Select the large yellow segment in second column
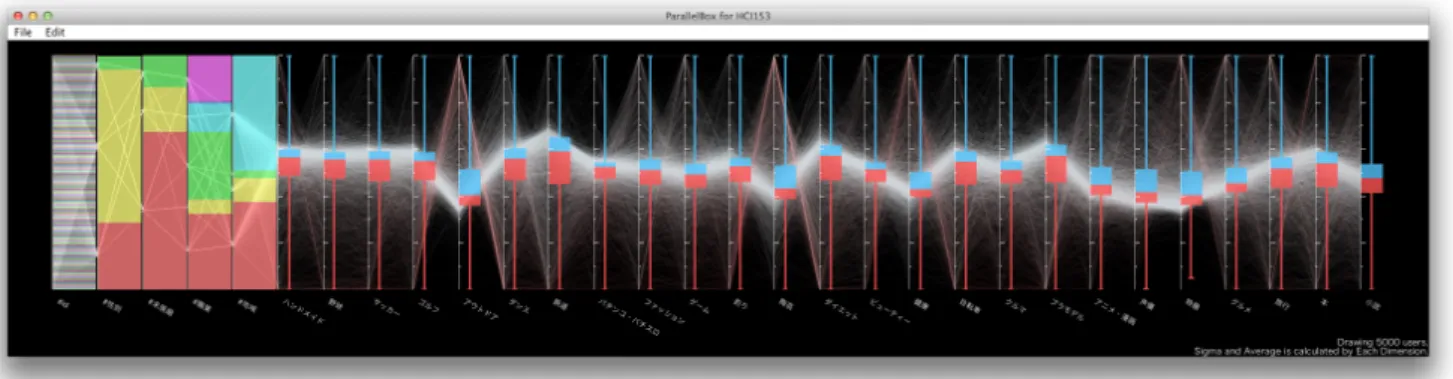Viewport: 1453px width, 379px height. coord(119,146)
